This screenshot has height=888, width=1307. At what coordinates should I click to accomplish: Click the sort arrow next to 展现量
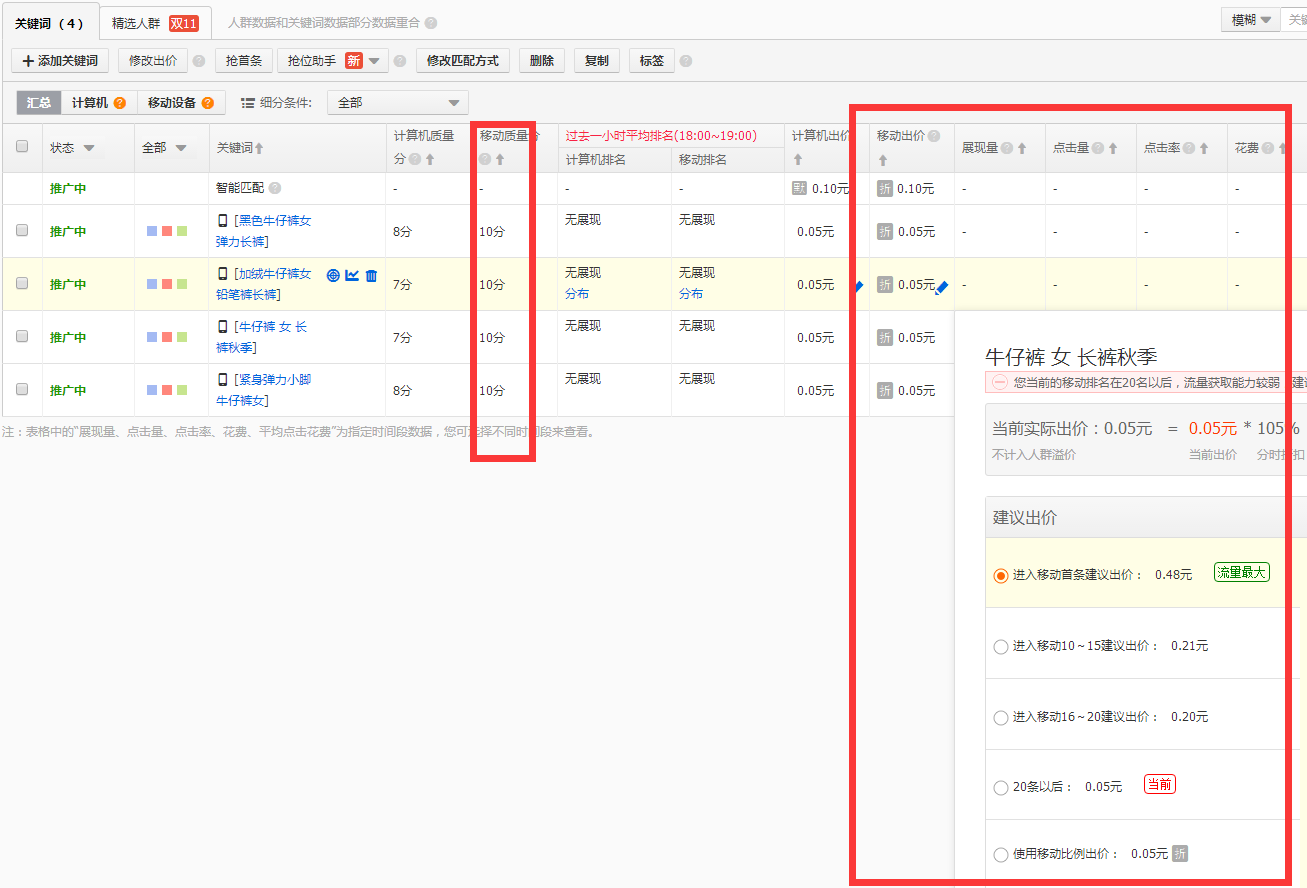coord(1022,148)
